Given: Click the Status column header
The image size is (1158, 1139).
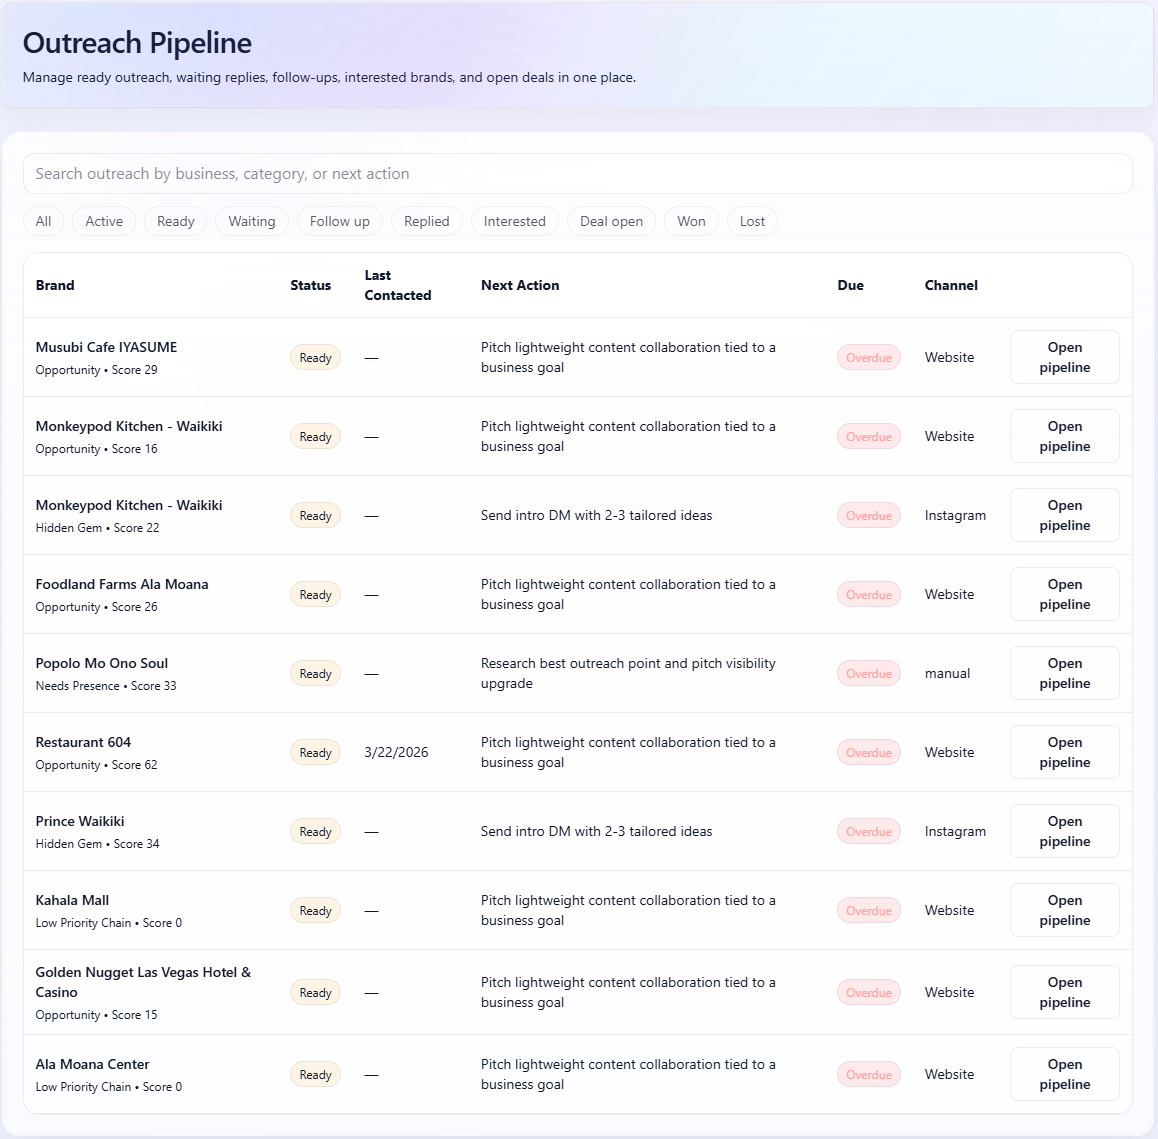Looking at the screenshot, I should 310,285.
